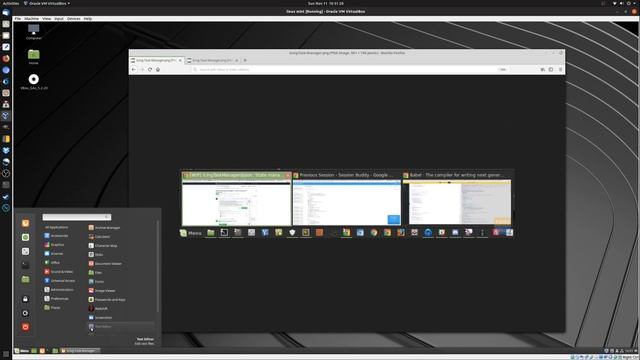
Task: Click the Computer desktop icon
Action: point(33,32)
